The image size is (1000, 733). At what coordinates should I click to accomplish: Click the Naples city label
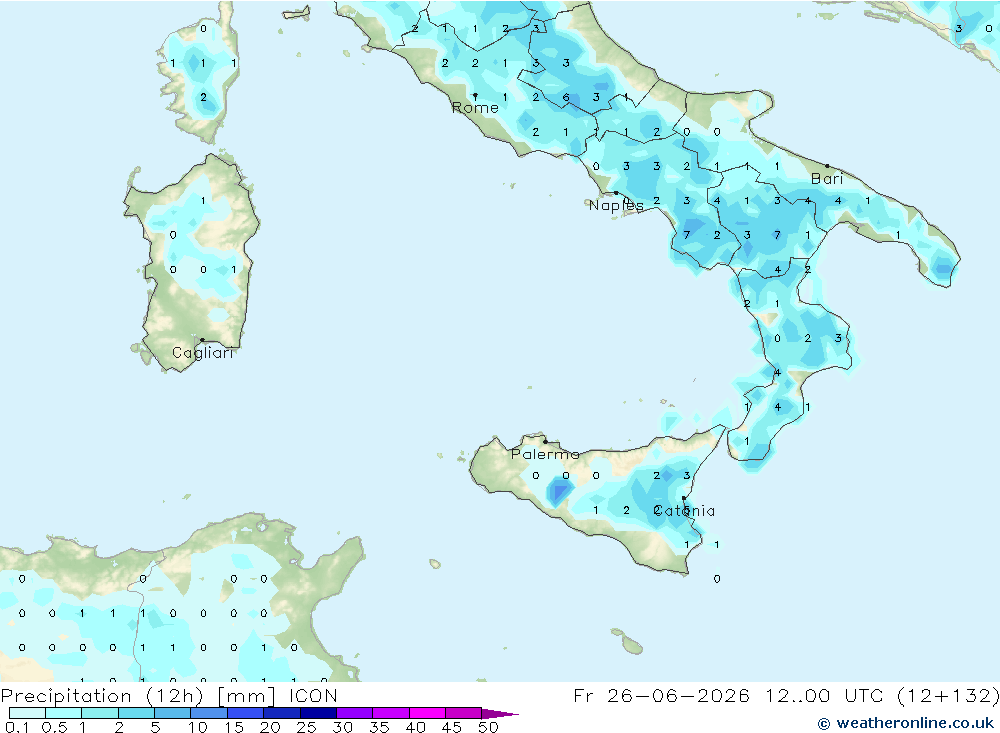[616, 205]
